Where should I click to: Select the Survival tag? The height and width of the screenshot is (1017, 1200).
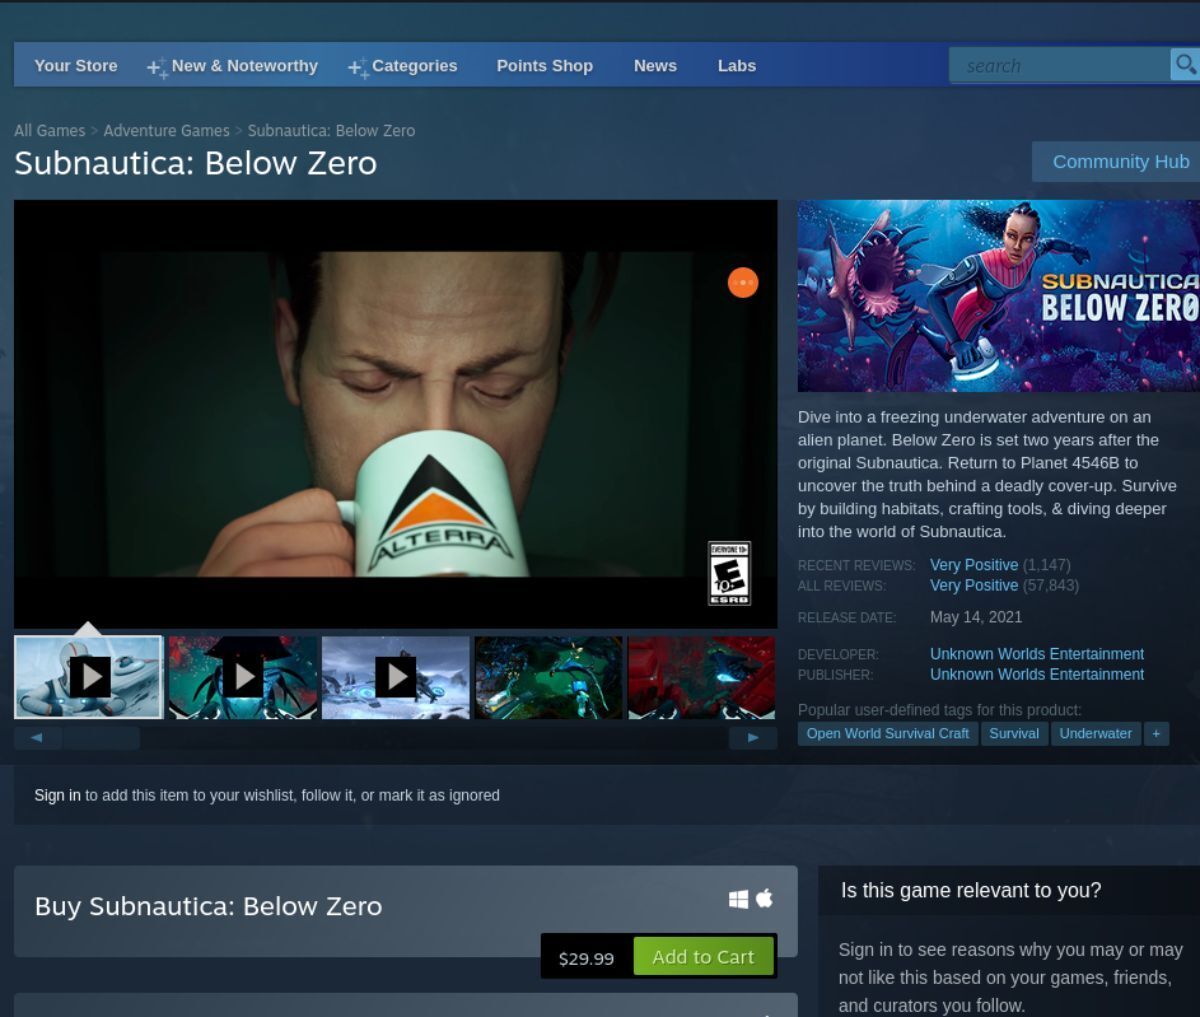(x=1014, y=734)
